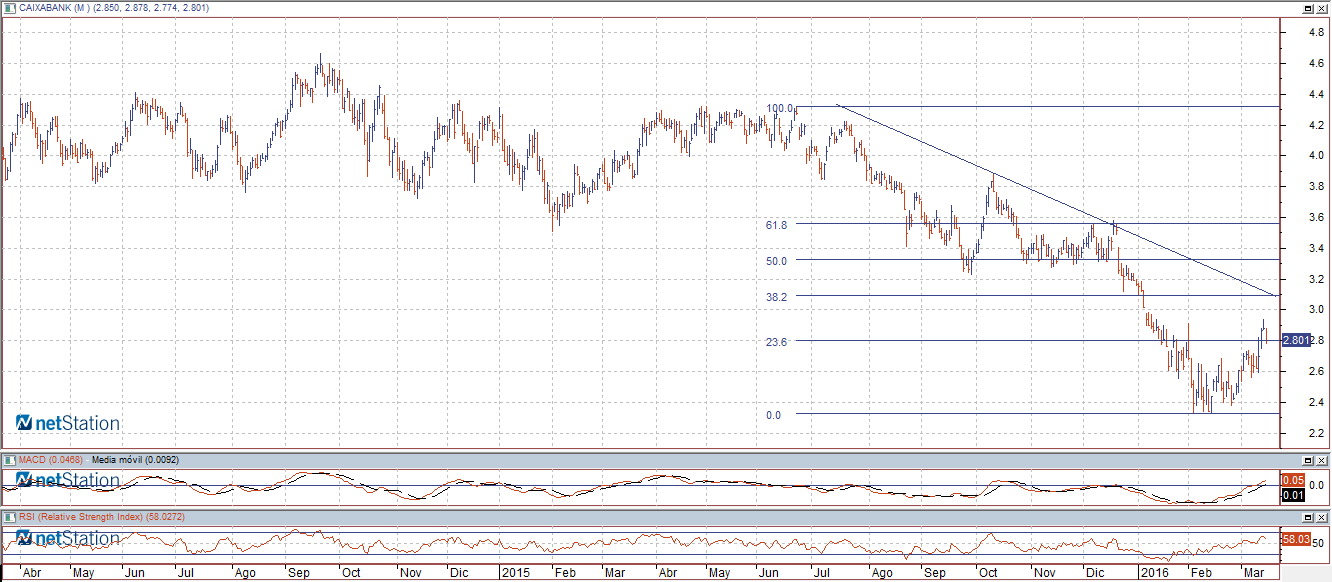Image resolution: width=1332 pixels, height=582 pixels.
Task: Click the 23.6 Fibonacci retracement label
Action: click(776, 342)
